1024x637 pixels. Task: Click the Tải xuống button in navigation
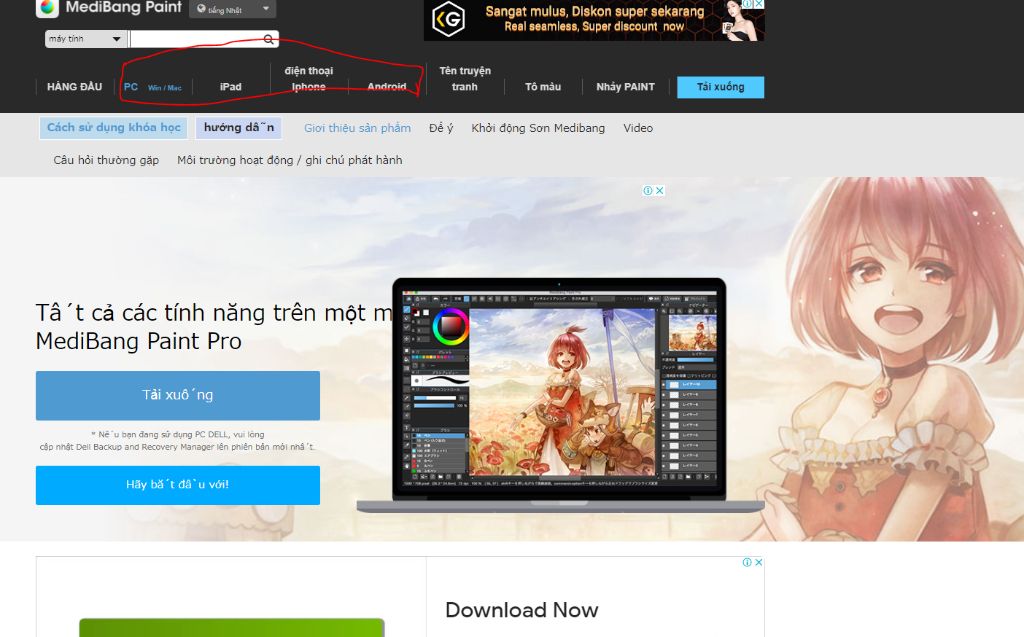pos(720,87)
